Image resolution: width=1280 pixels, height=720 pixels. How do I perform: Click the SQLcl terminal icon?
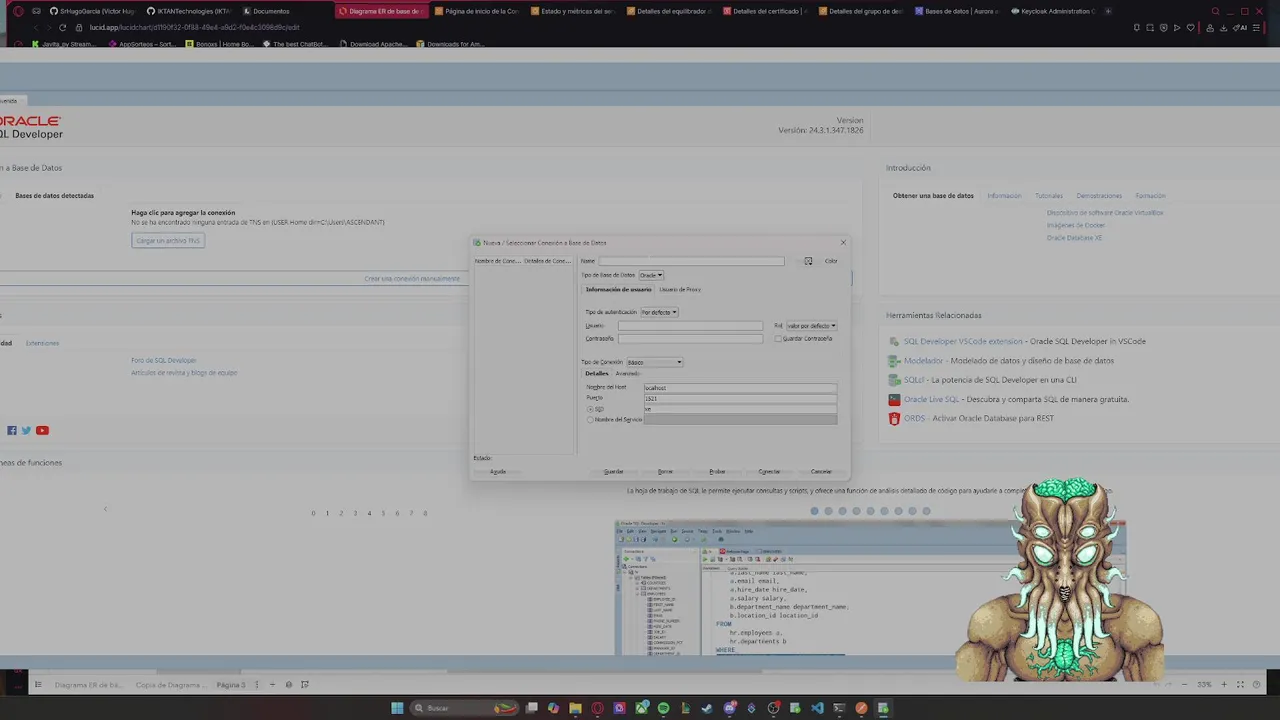[894, 380]
